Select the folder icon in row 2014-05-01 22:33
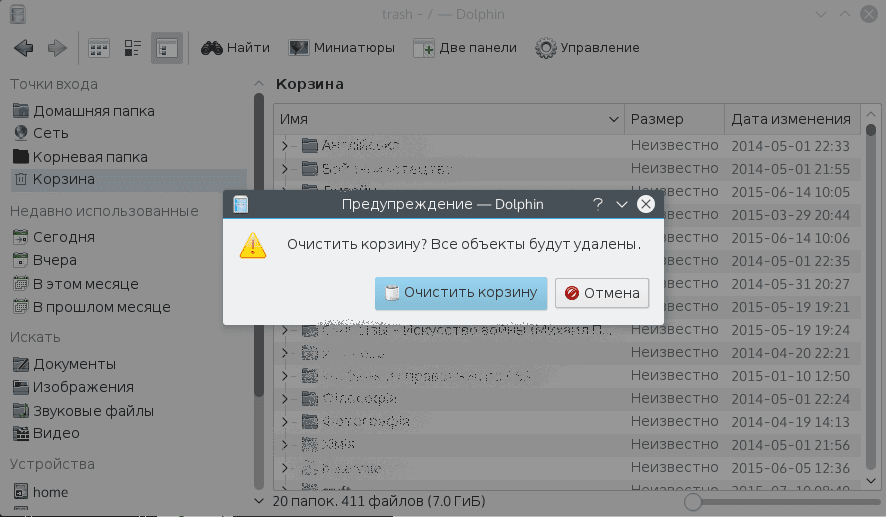The width and height of the screenshot is (886, 517). coord(310,146)
